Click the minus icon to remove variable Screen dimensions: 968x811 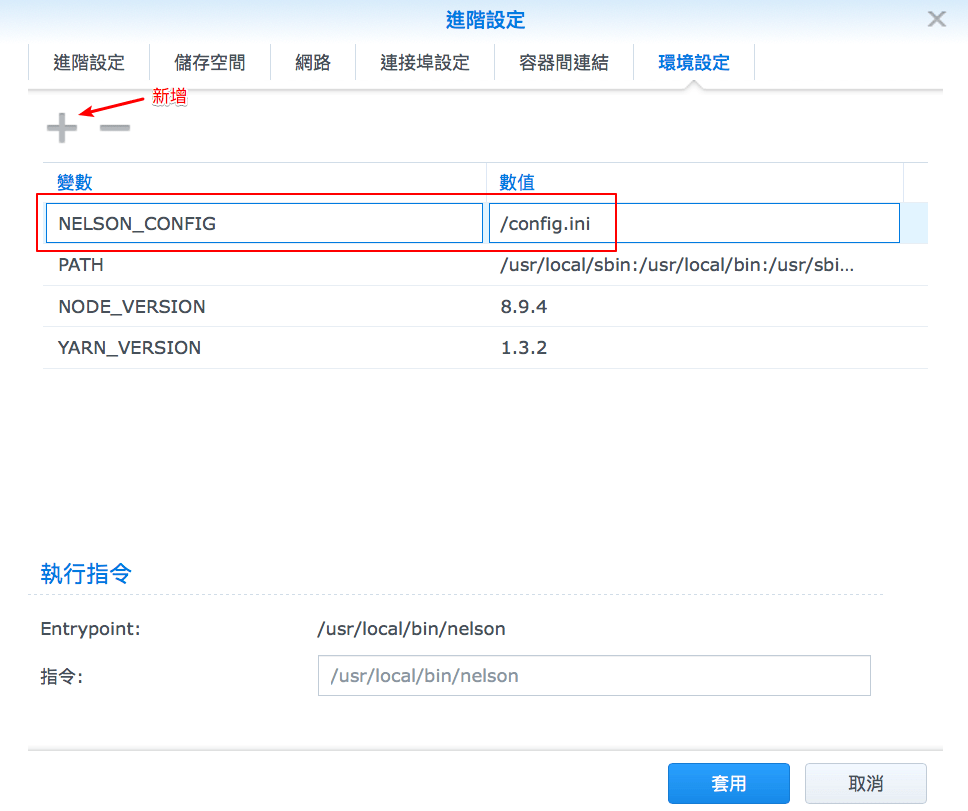(115, 128)
